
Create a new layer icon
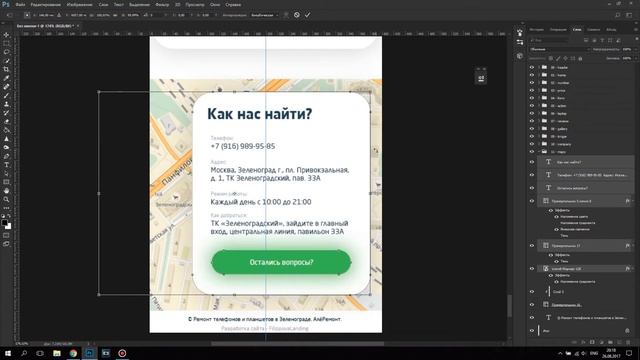click(620, 342)
